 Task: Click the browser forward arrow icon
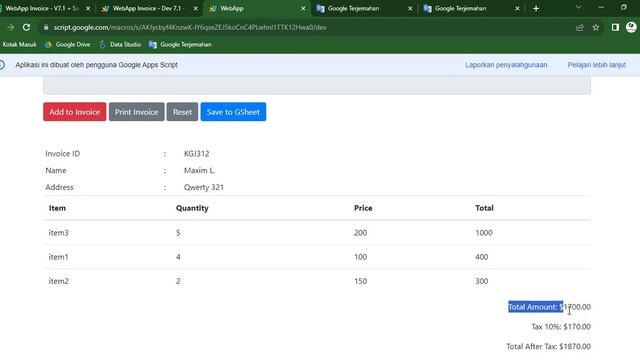[11, 27]
